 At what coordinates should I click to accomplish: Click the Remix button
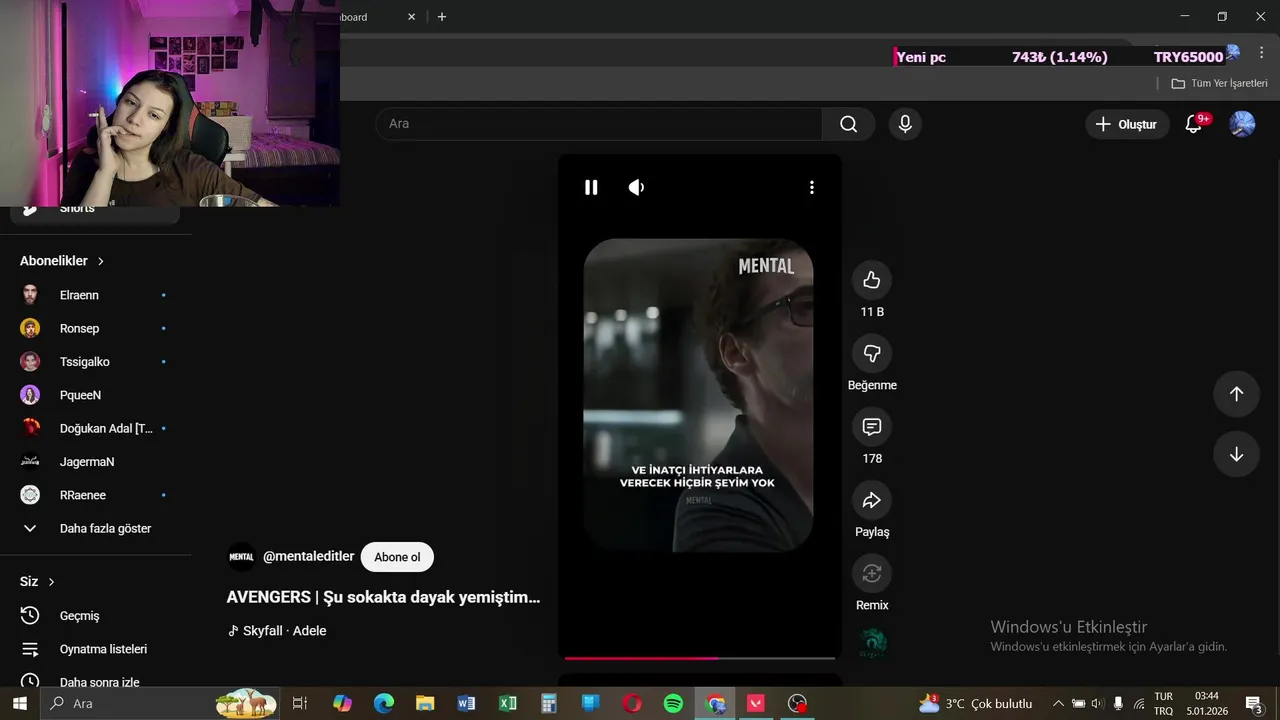(872, 573)
